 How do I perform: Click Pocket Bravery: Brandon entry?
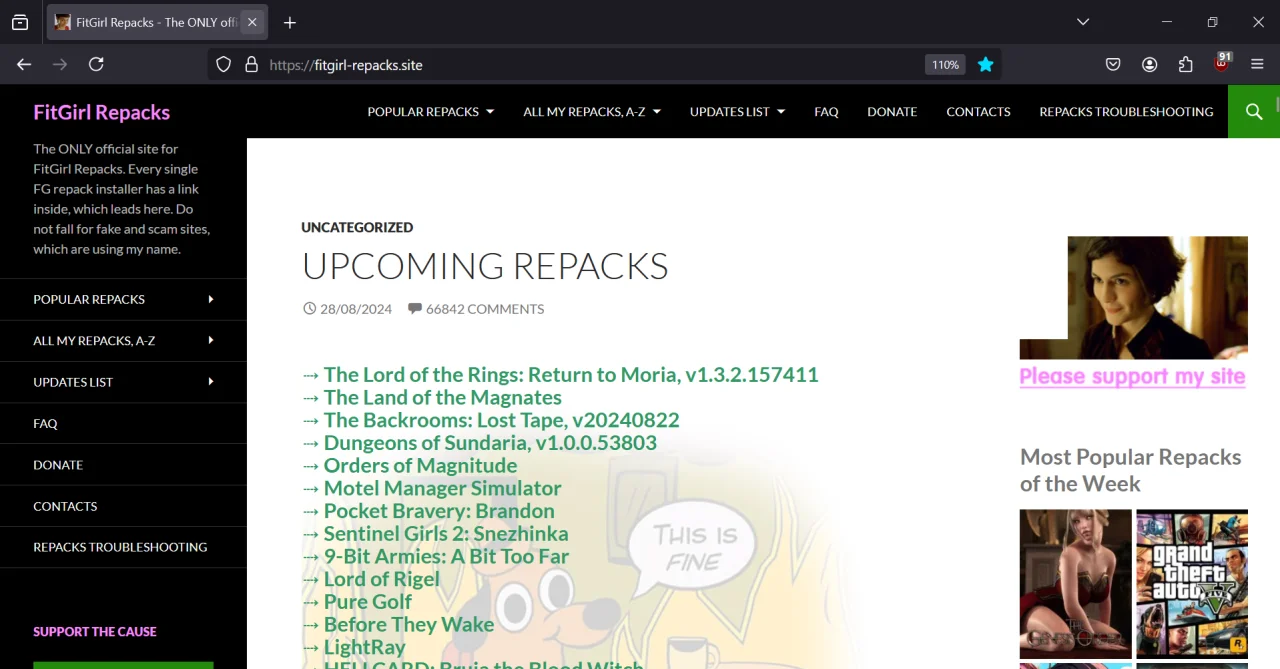point(439,511)
